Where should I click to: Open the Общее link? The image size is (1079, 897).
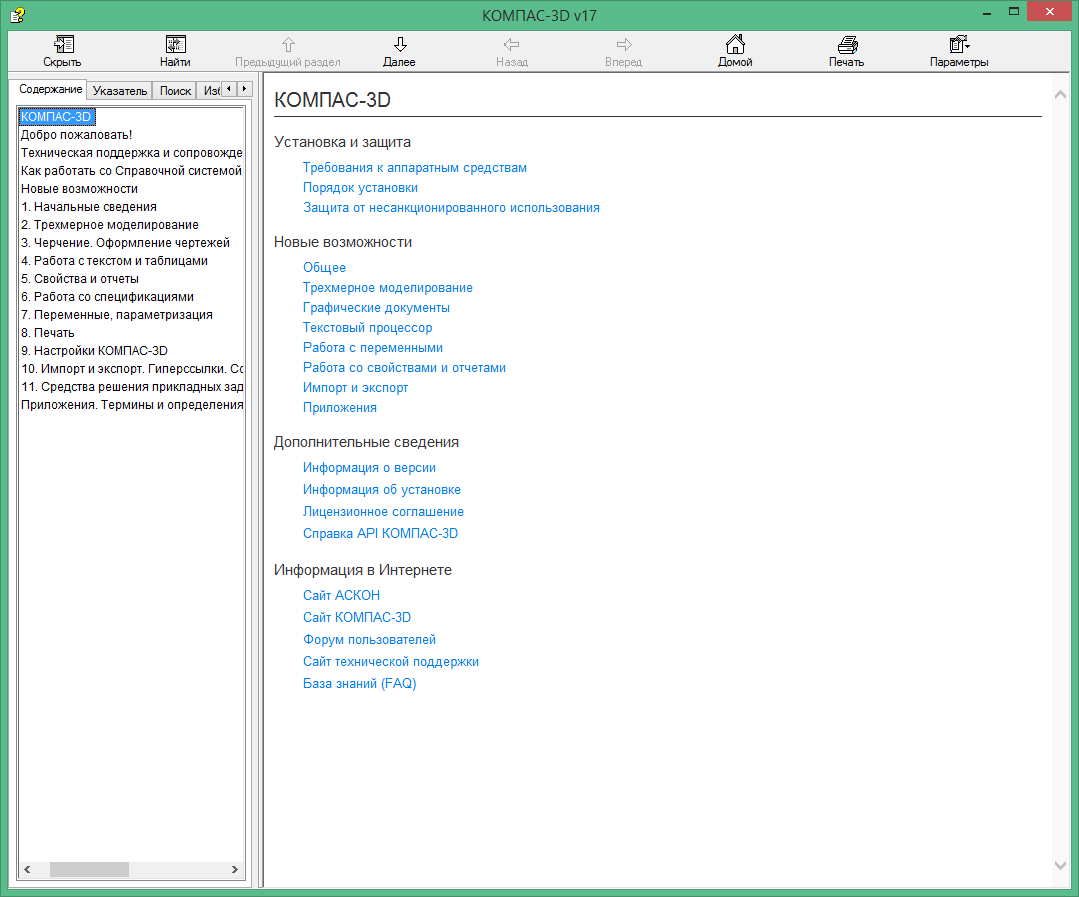pos(324,268)
